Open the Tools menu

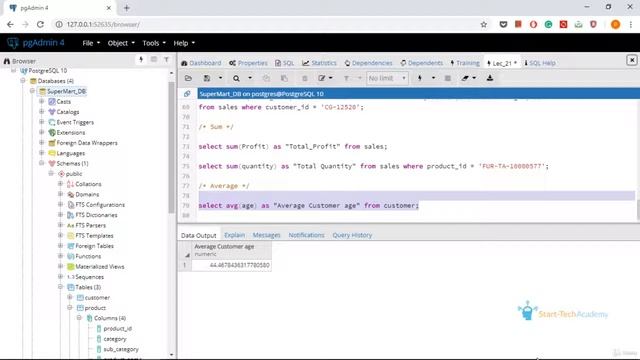(154, 43)
